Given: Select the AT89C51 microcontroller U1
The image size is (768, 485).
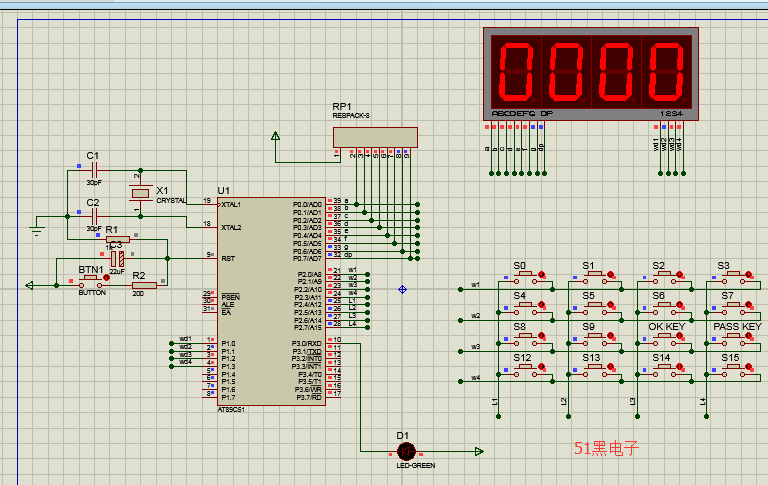Looking at the screenshot, I should click(271, 301).
